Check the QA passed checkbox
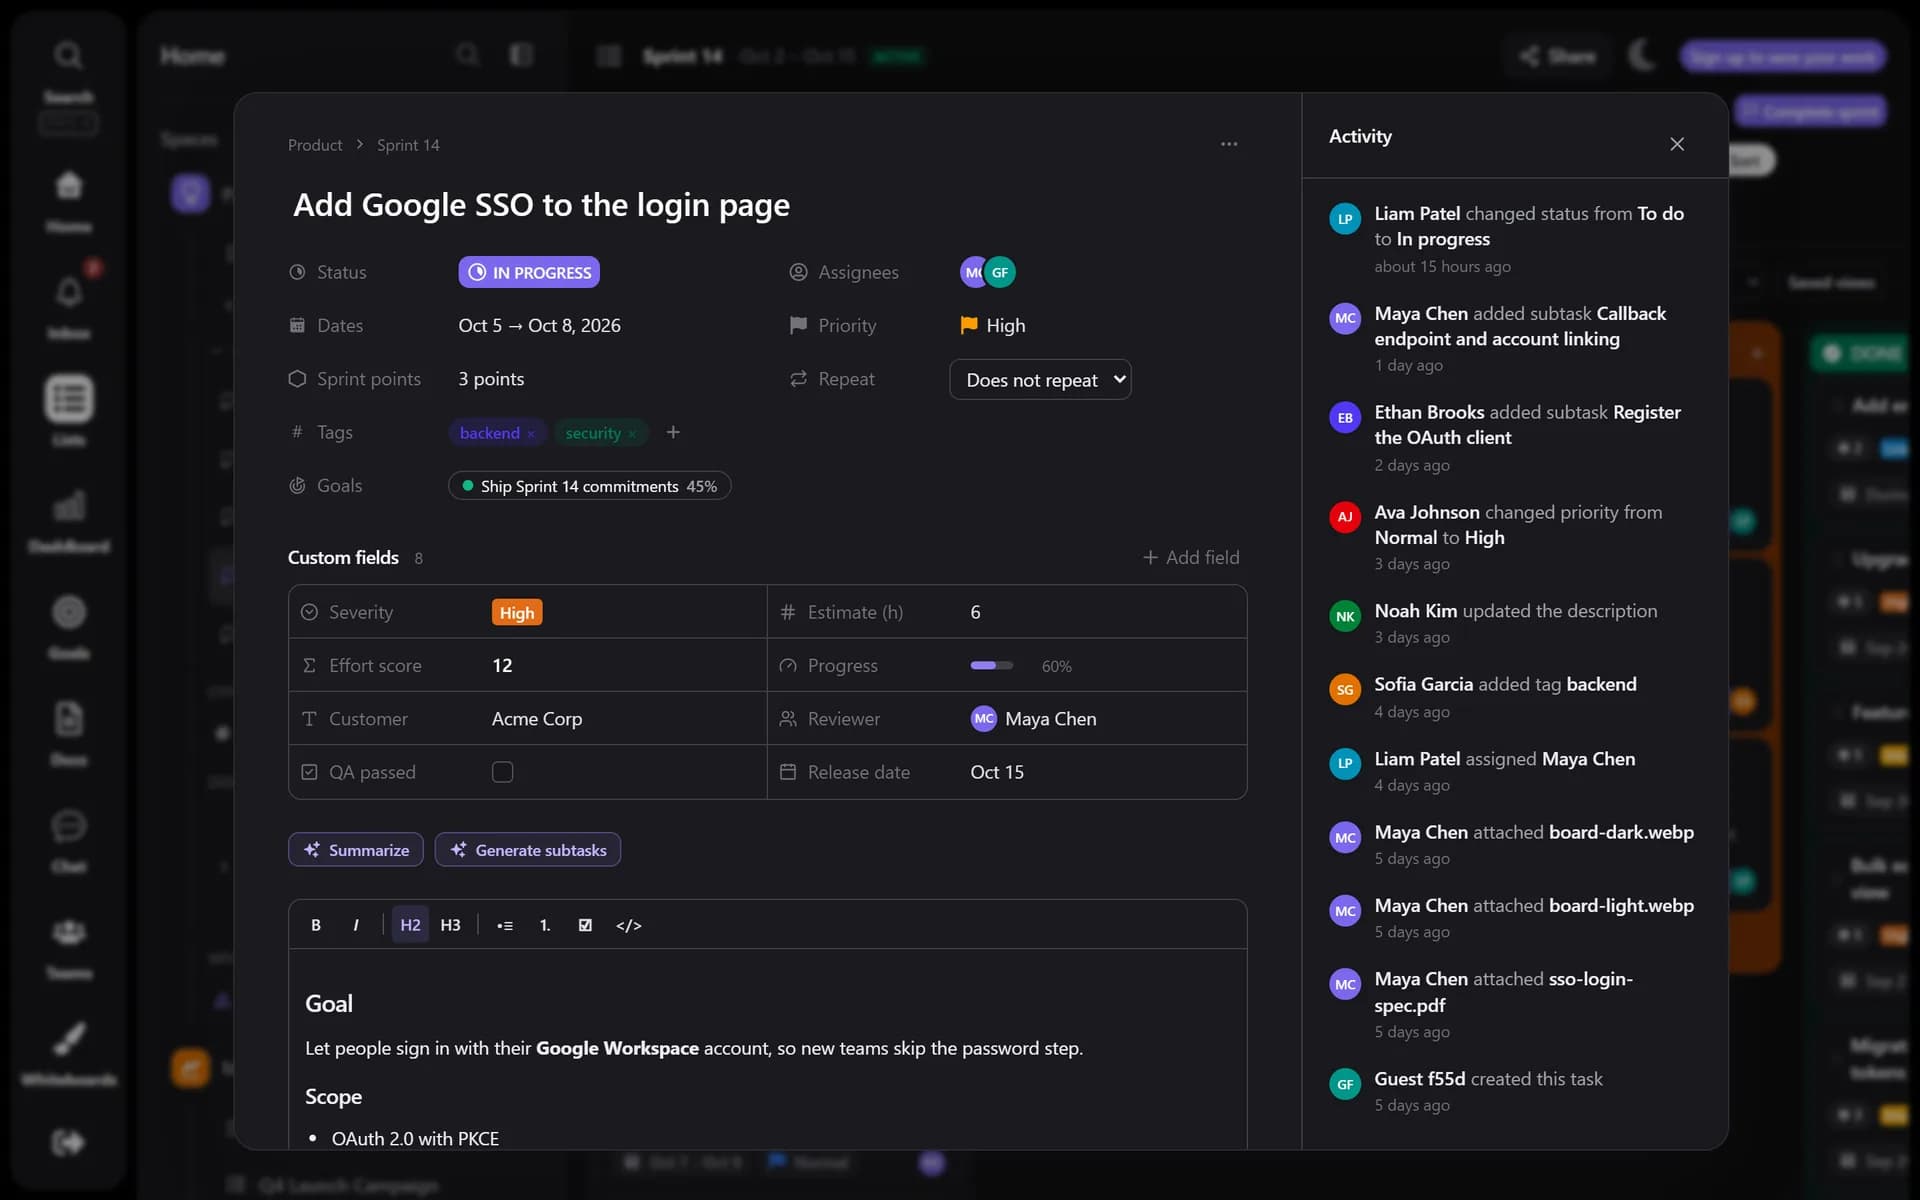This screenshot has width=1920, height=1200. pyautogui.click(x=502, y=772)
